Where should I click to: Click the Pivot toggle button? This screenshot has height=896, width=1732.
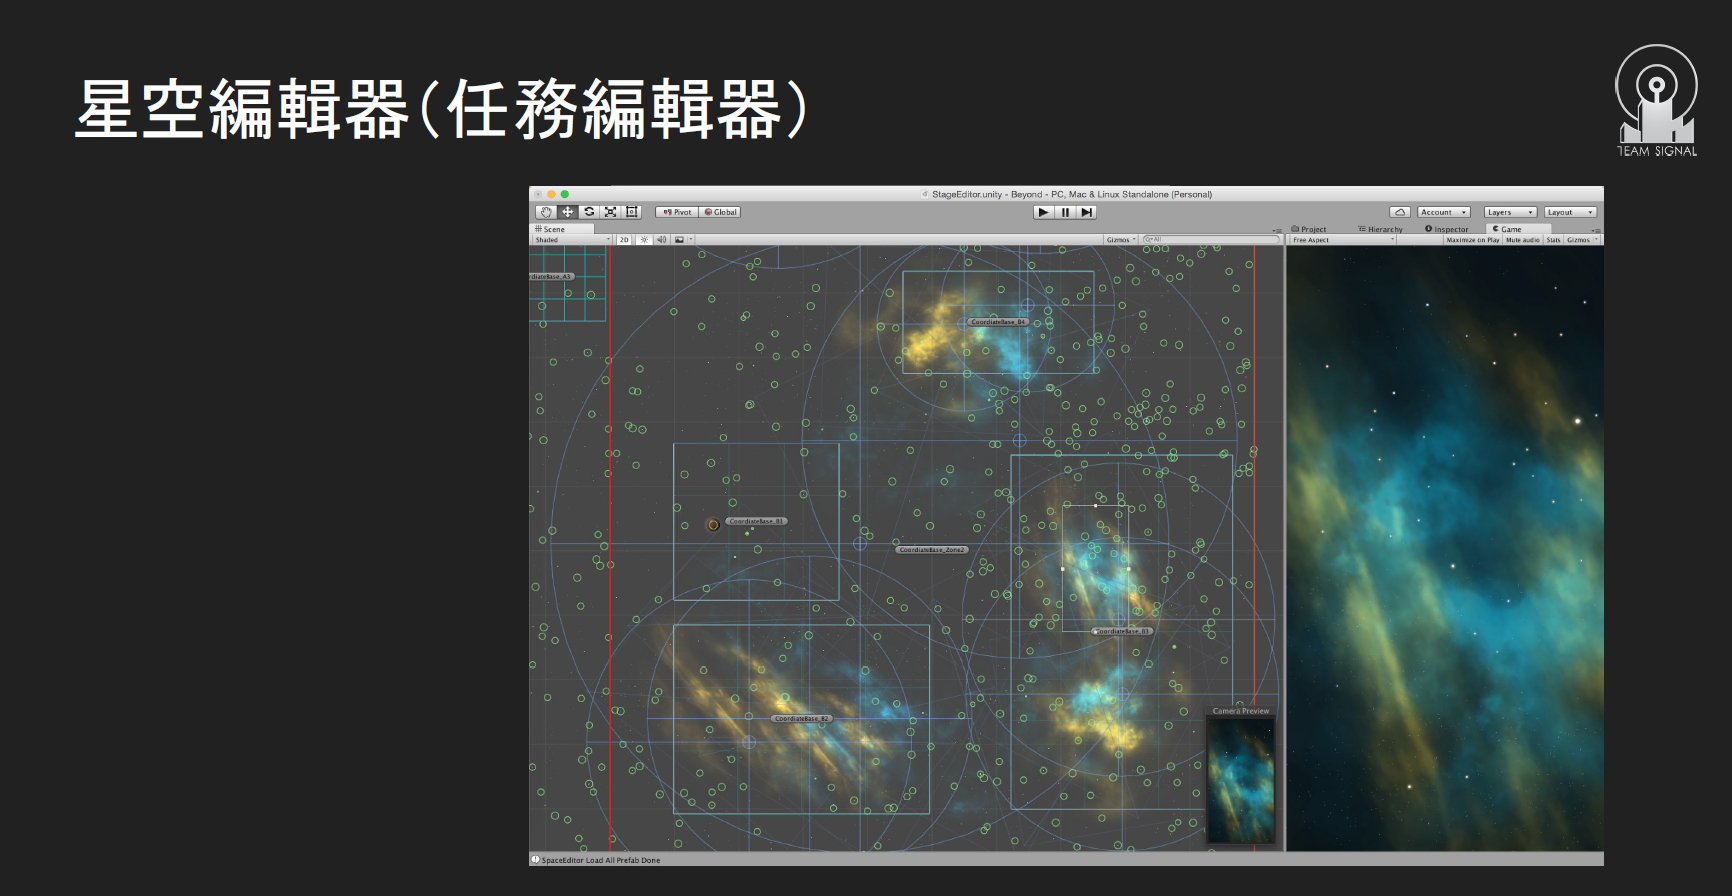(x=677, y=212)
